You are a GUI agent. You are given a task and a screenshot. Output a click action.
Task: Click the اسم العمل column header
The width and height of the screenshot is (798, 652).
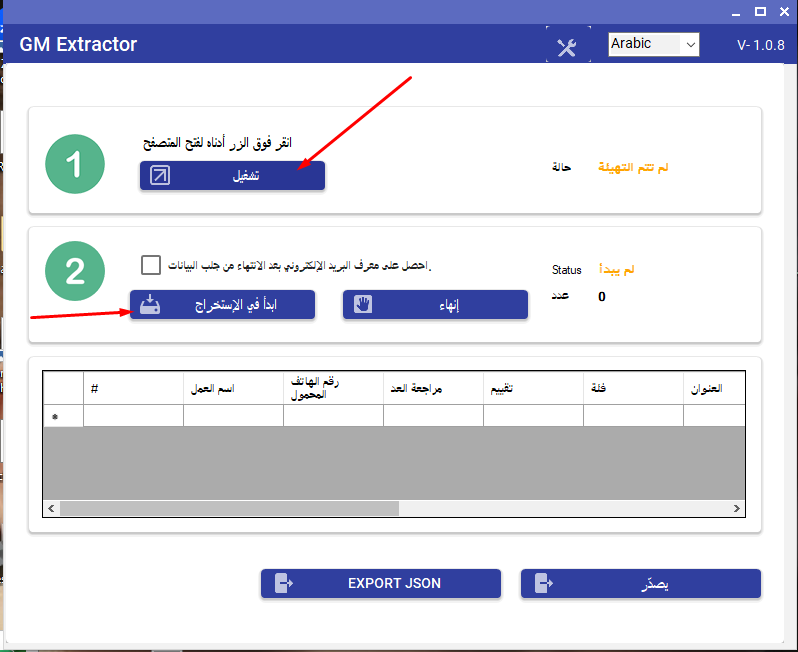(233, 388)
